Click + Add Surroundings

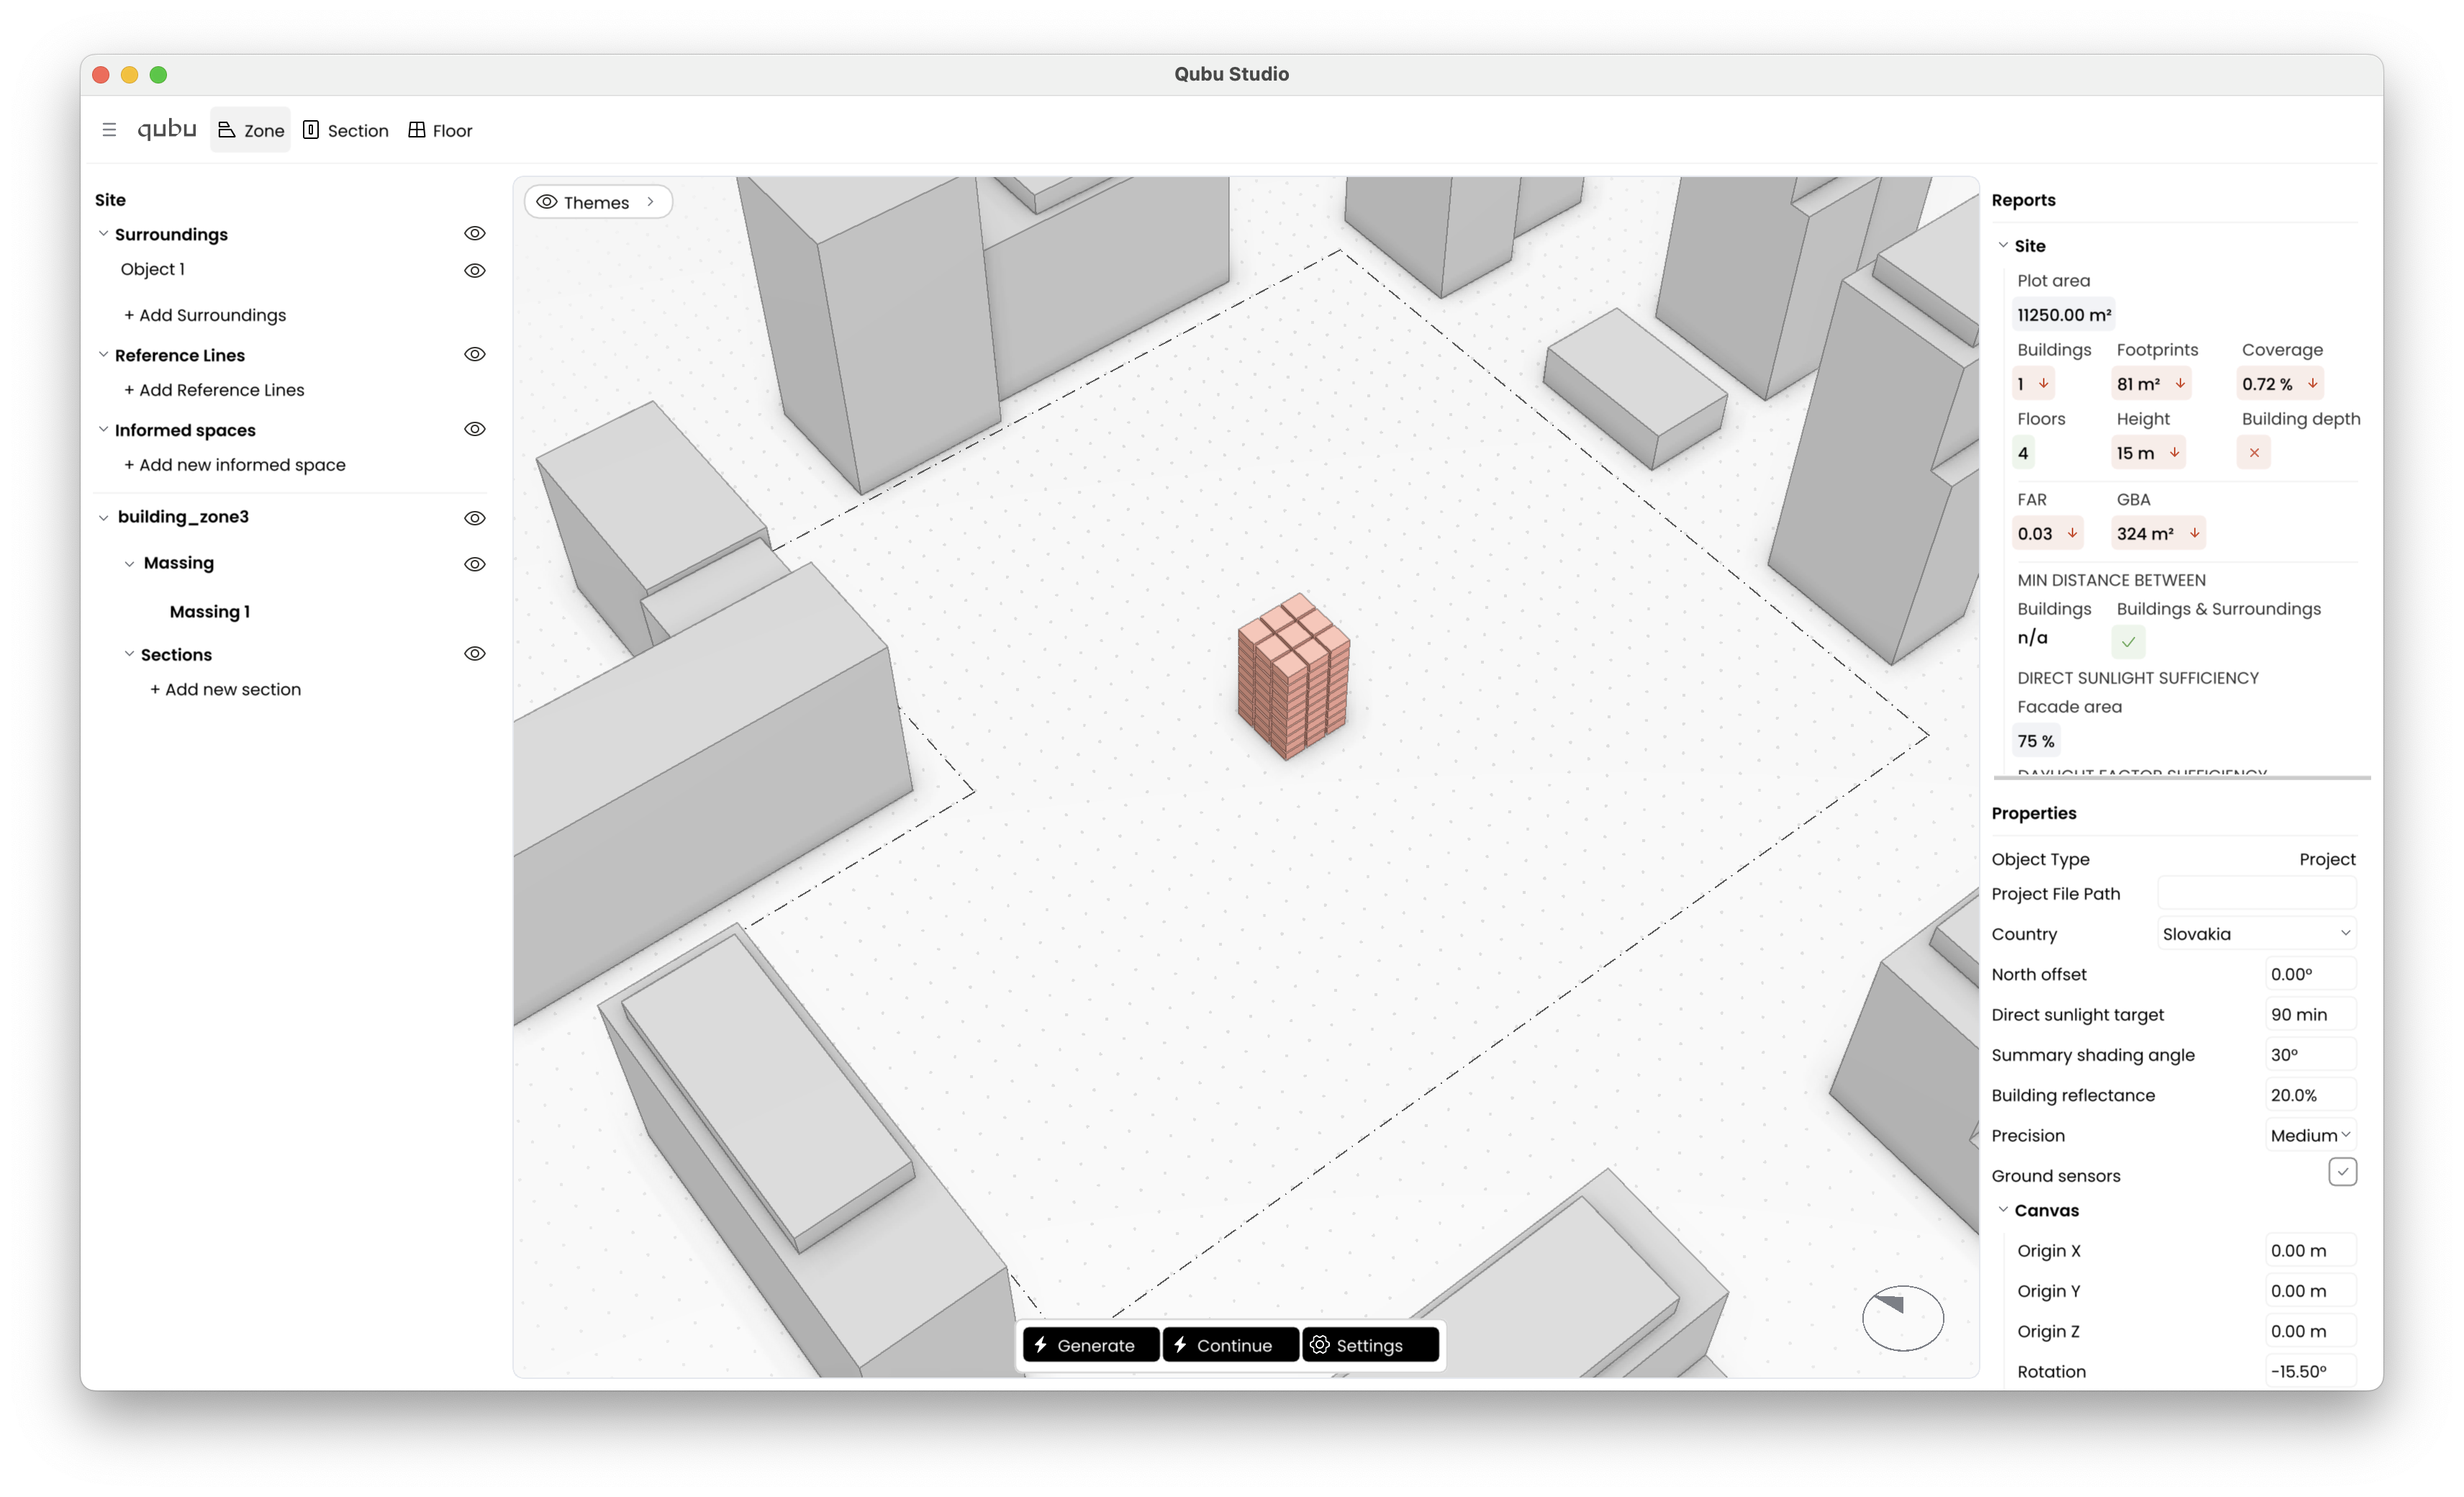[x=205, y=315]
